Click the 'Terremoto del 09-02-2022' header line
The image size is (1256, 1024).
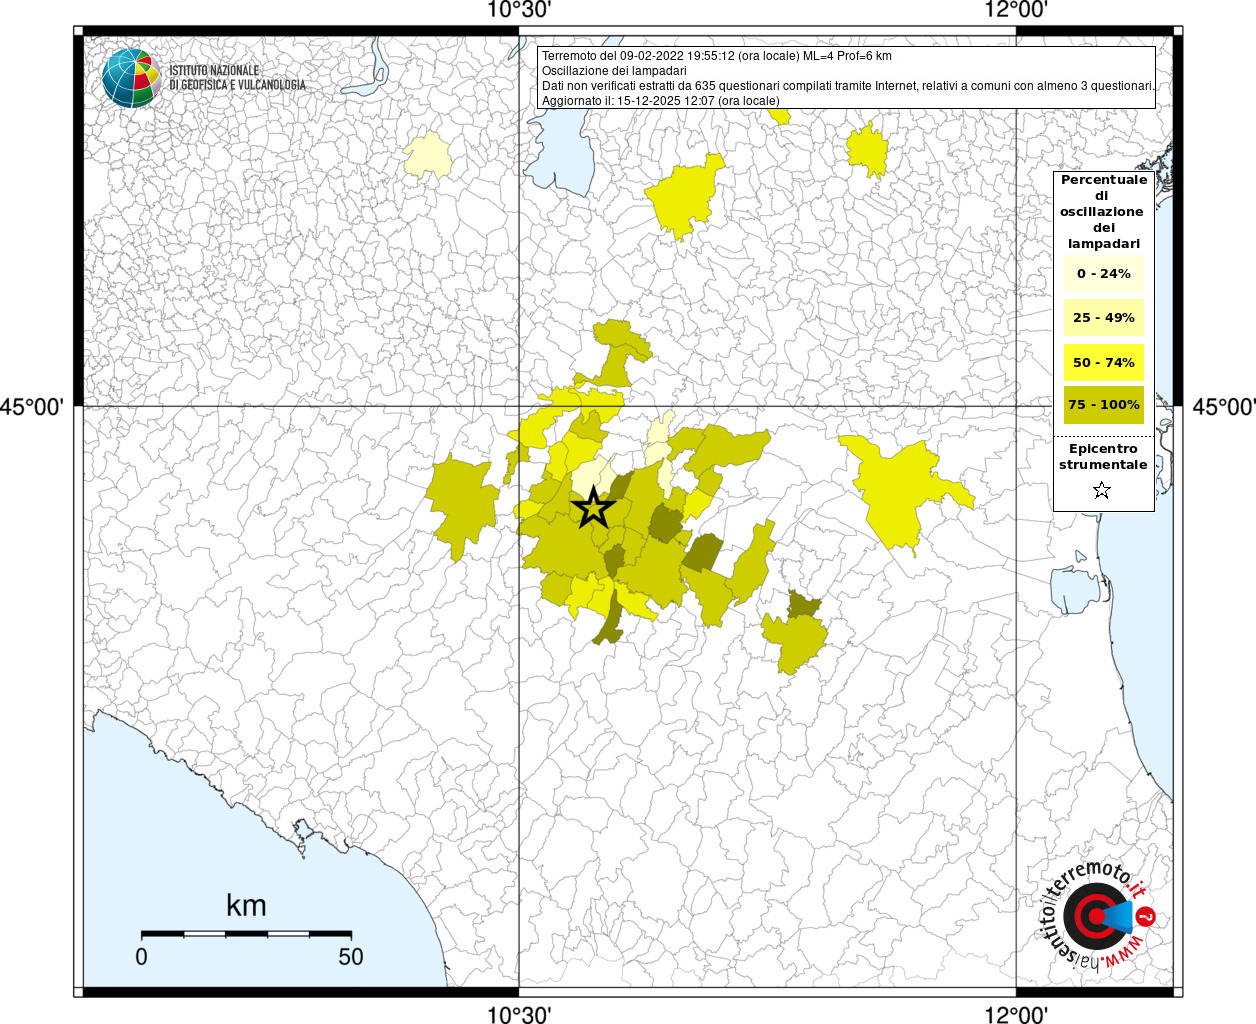pyautogui.click(x=716, y=56)
